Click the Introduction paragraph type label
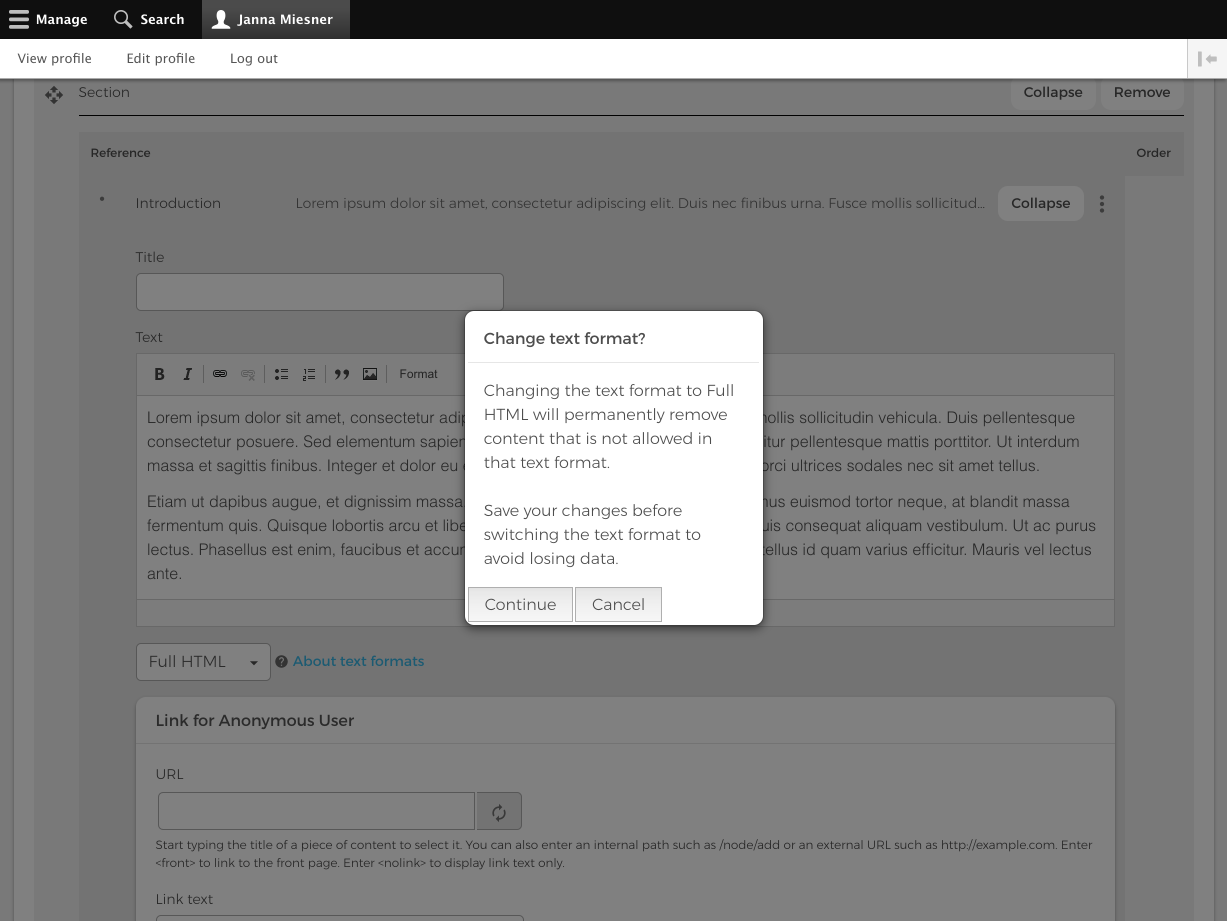This screenshot has height=921, width=1227. point(178,203)
